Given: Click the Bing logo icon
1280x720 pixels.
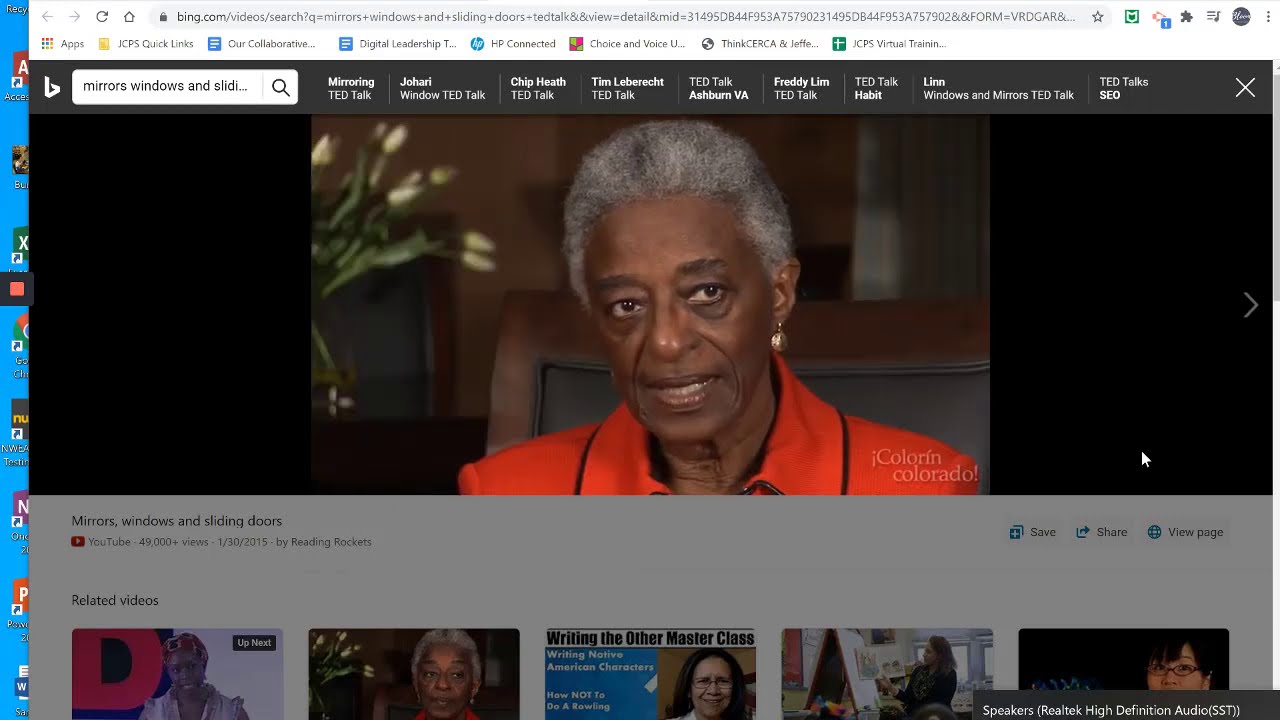Looking at the screenshot, I should [x=52, y=87].
